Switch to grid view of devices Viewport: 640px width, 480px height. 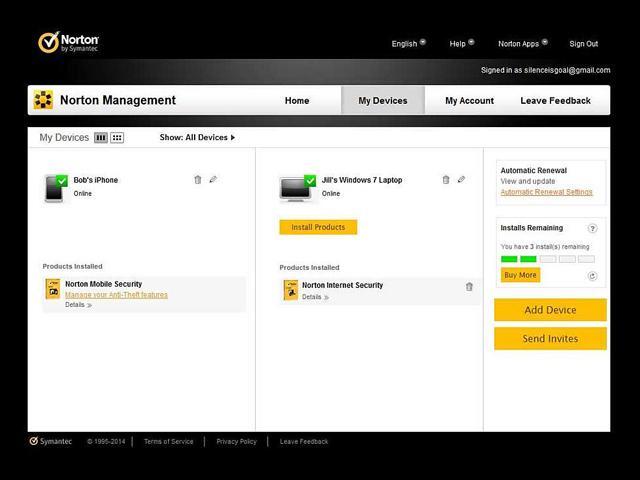[117, 138]
